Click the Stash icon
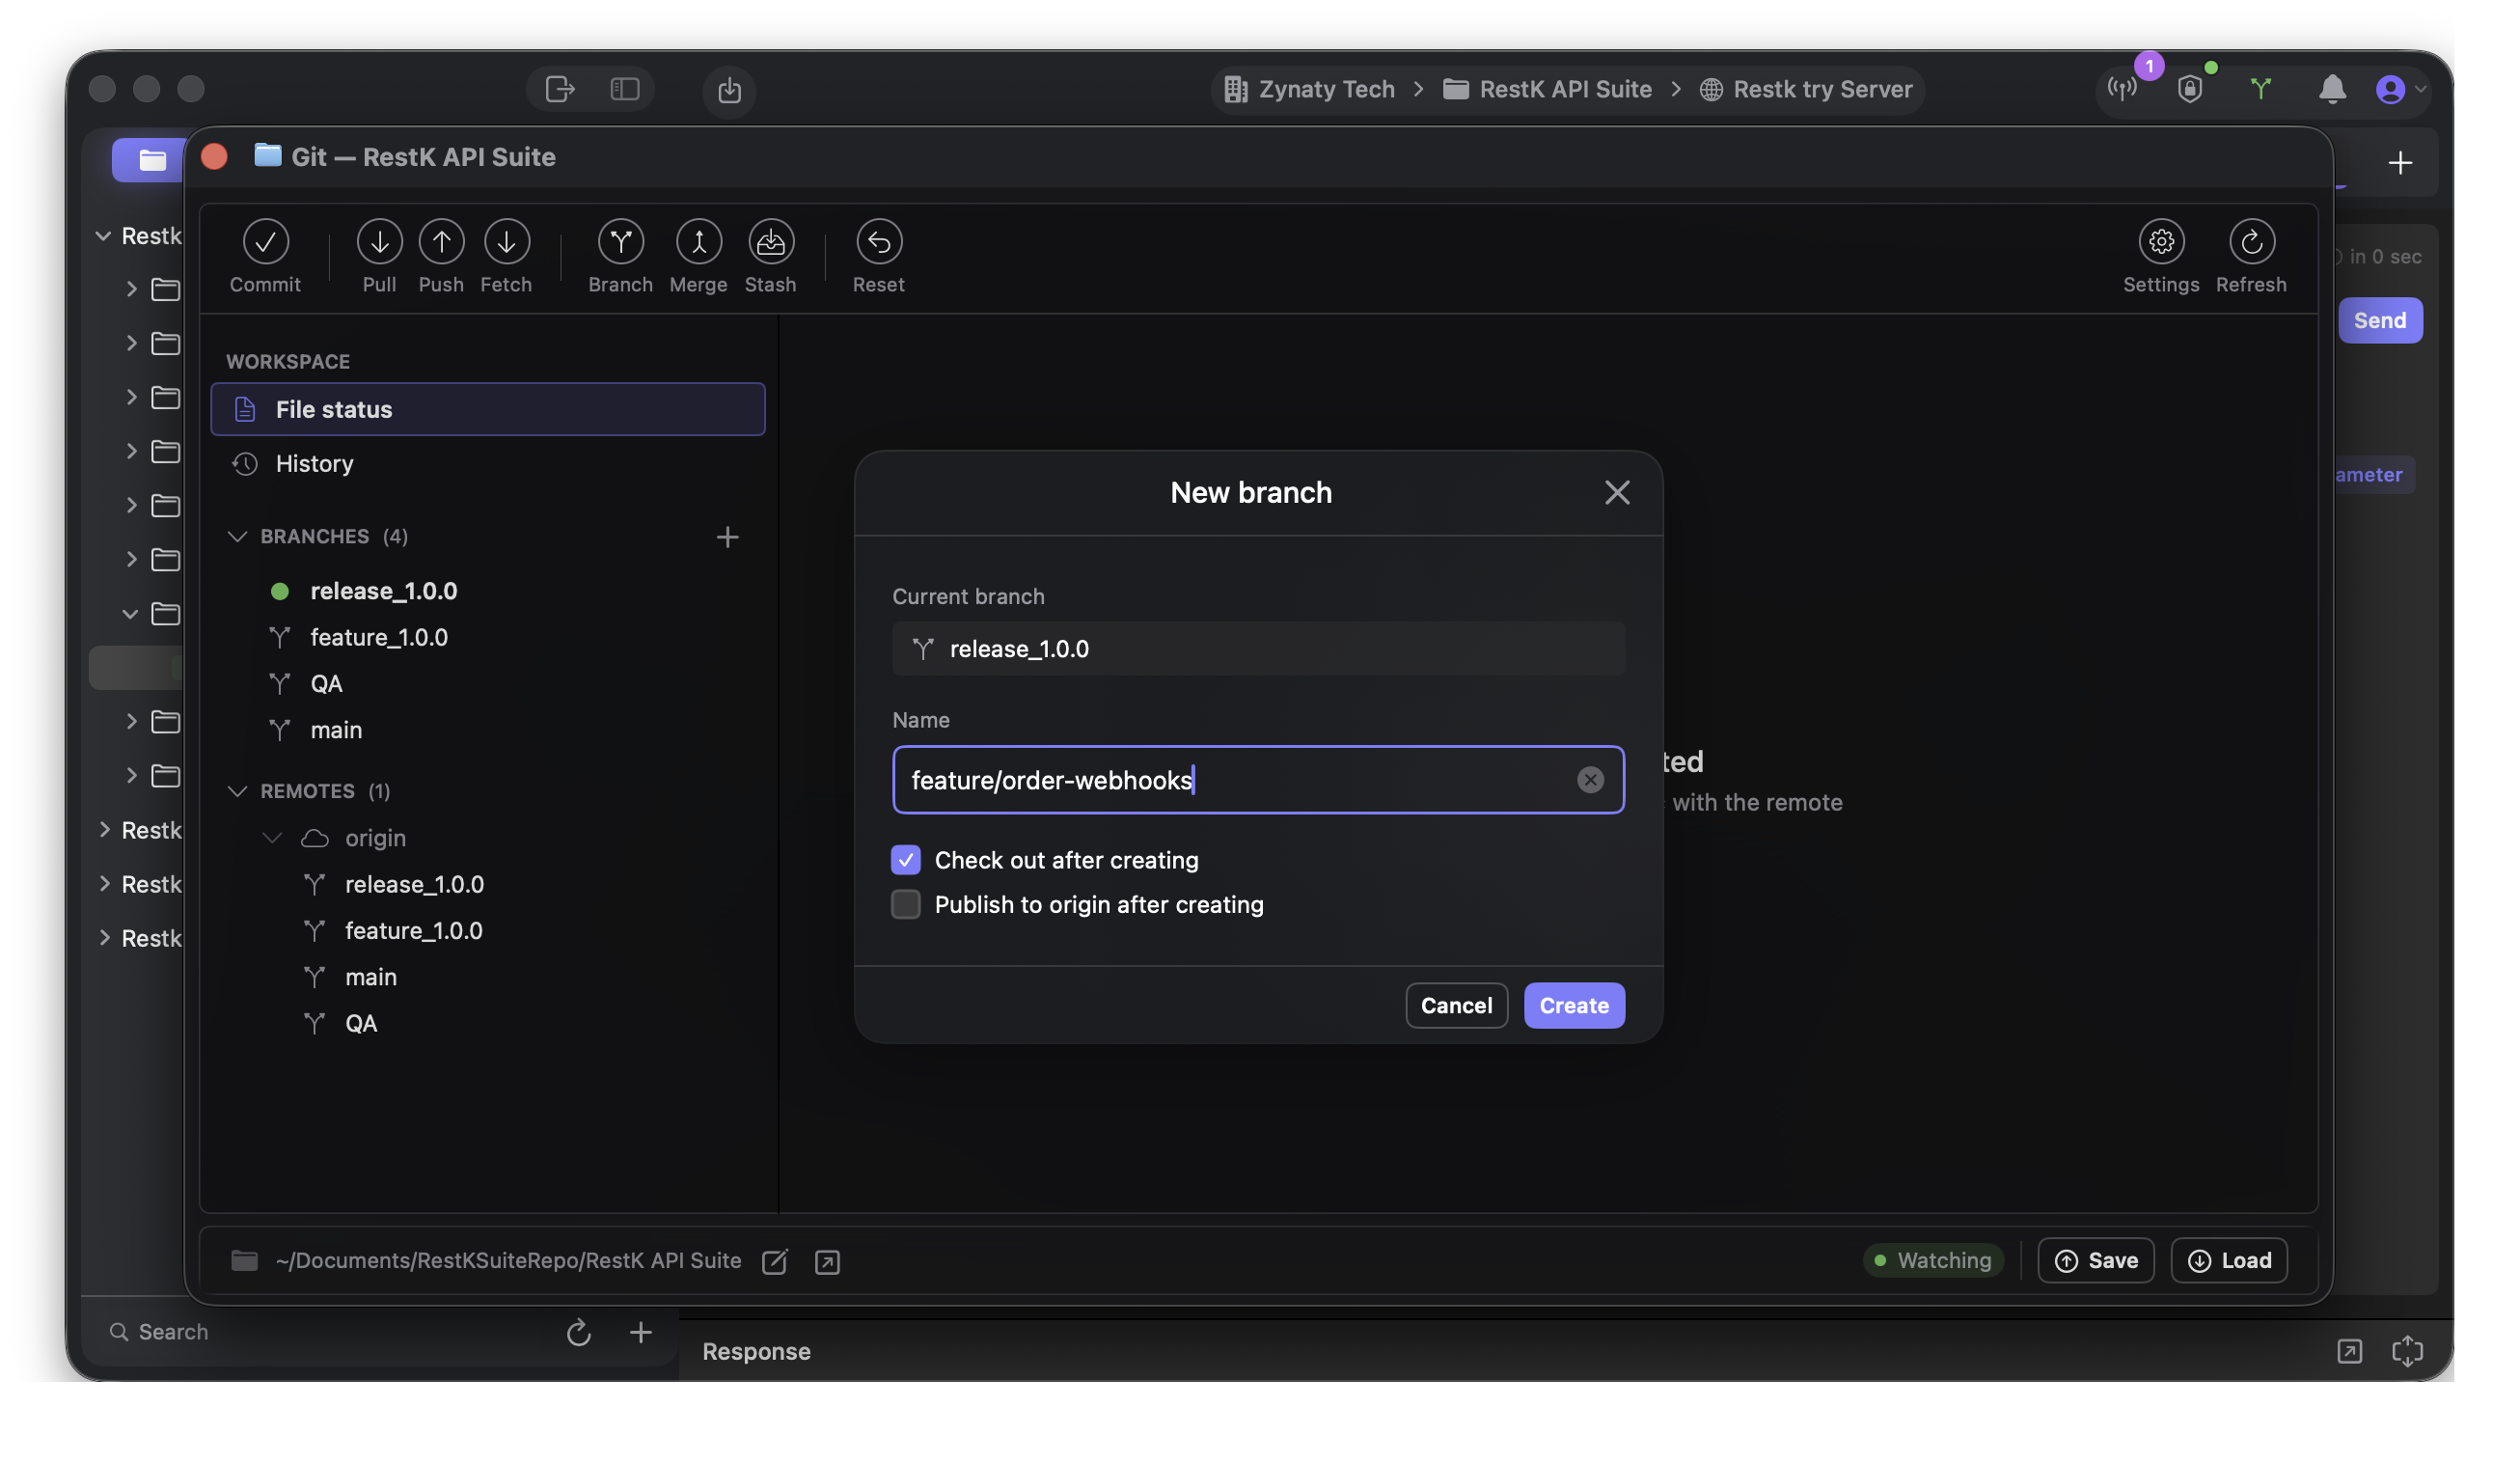 pyautogui.click(x=770, y=242)
